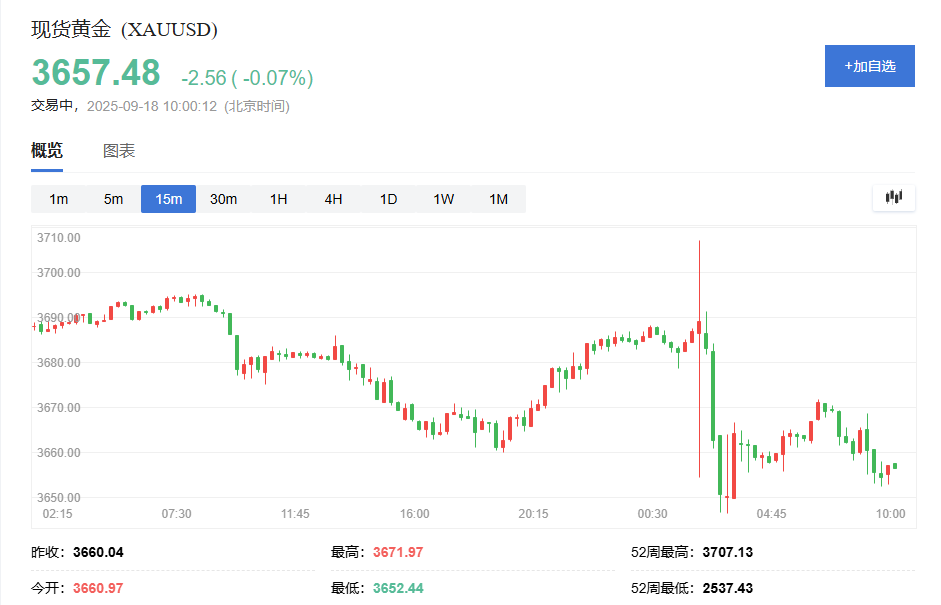Select the daily 1D timeframe
941x605 pixels.
388,199
